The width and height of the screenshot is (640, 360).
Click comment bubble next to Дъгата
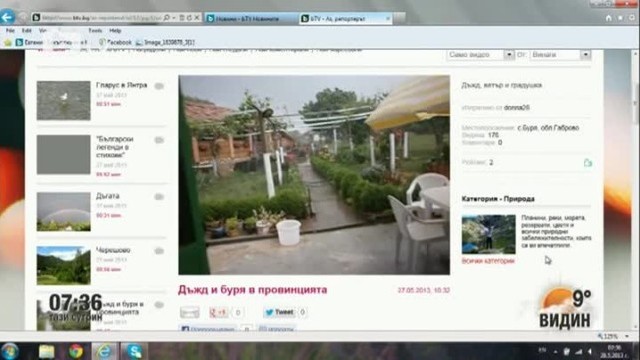(159, 197)
